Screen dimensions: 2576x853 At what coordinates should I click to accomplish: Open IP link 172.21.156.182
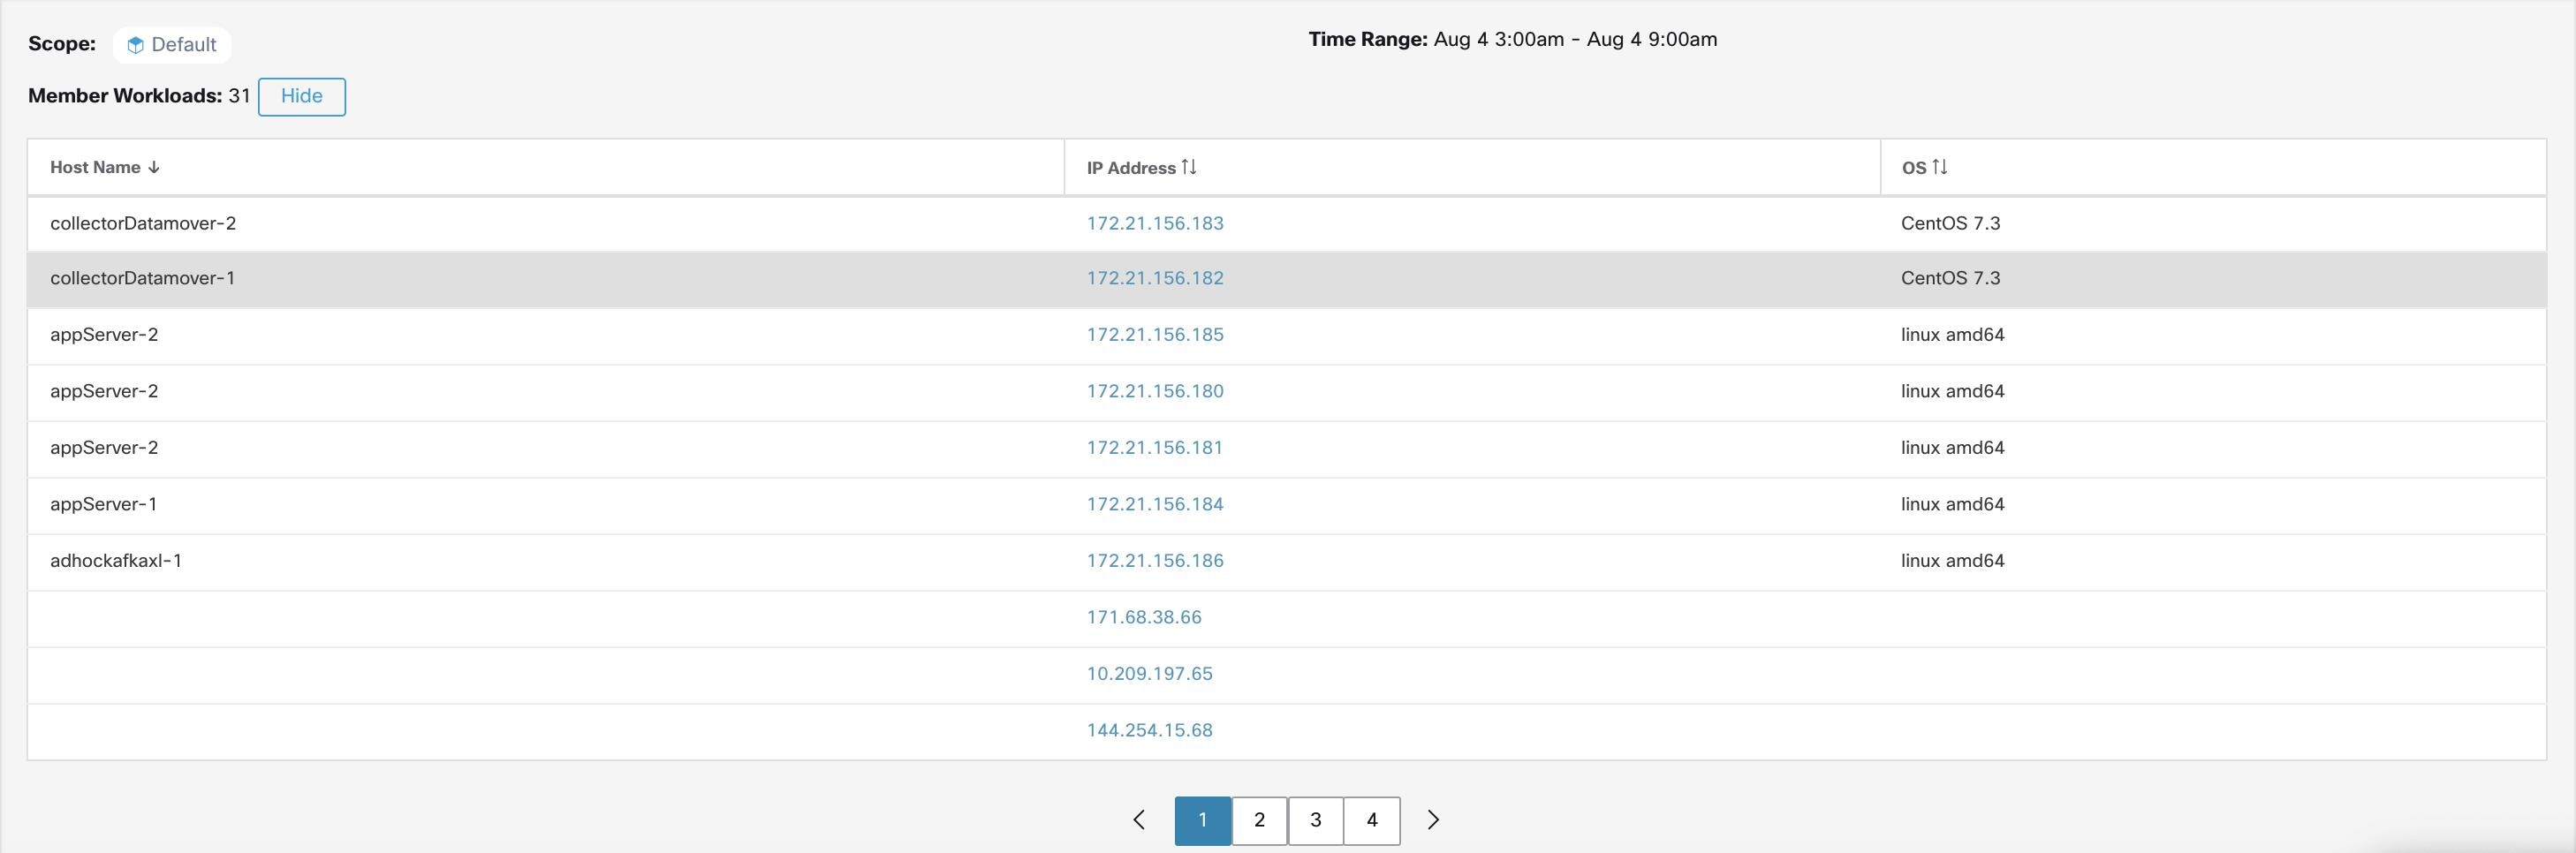coord(1155,278)
